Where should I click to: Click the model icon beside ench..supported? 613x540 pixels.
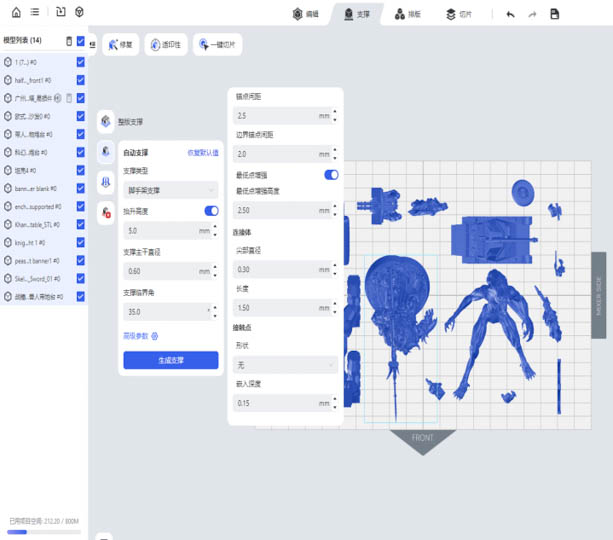8,206
